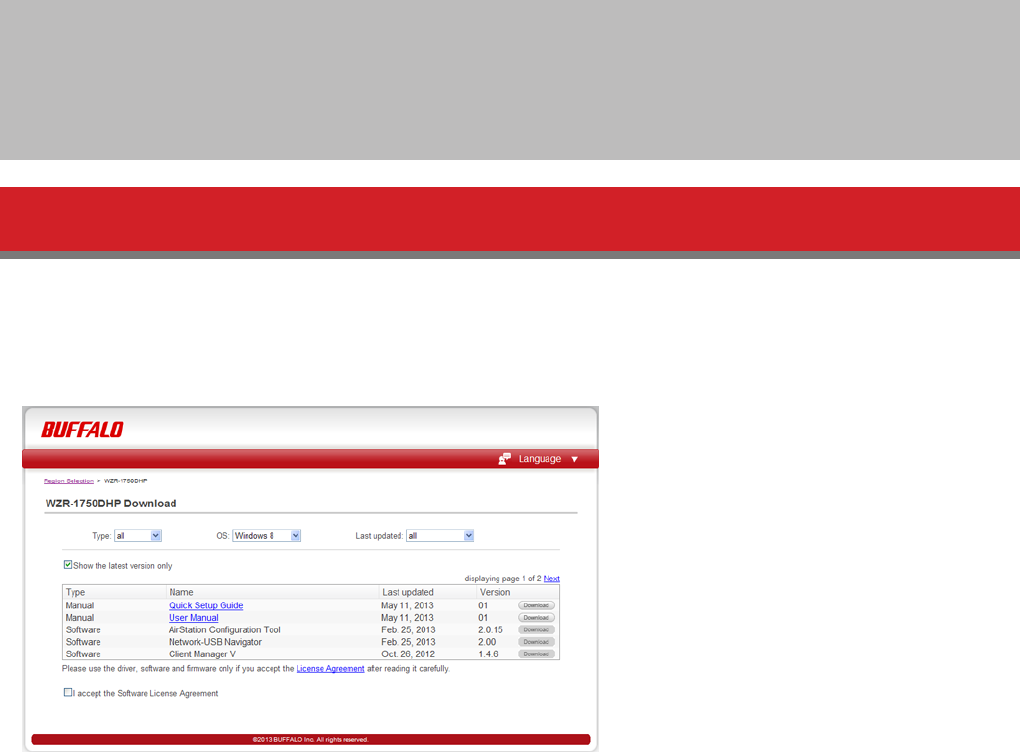Open the Region Selection breadcrumb link
Screen dimensions: 1020x752
pos(69,481)
